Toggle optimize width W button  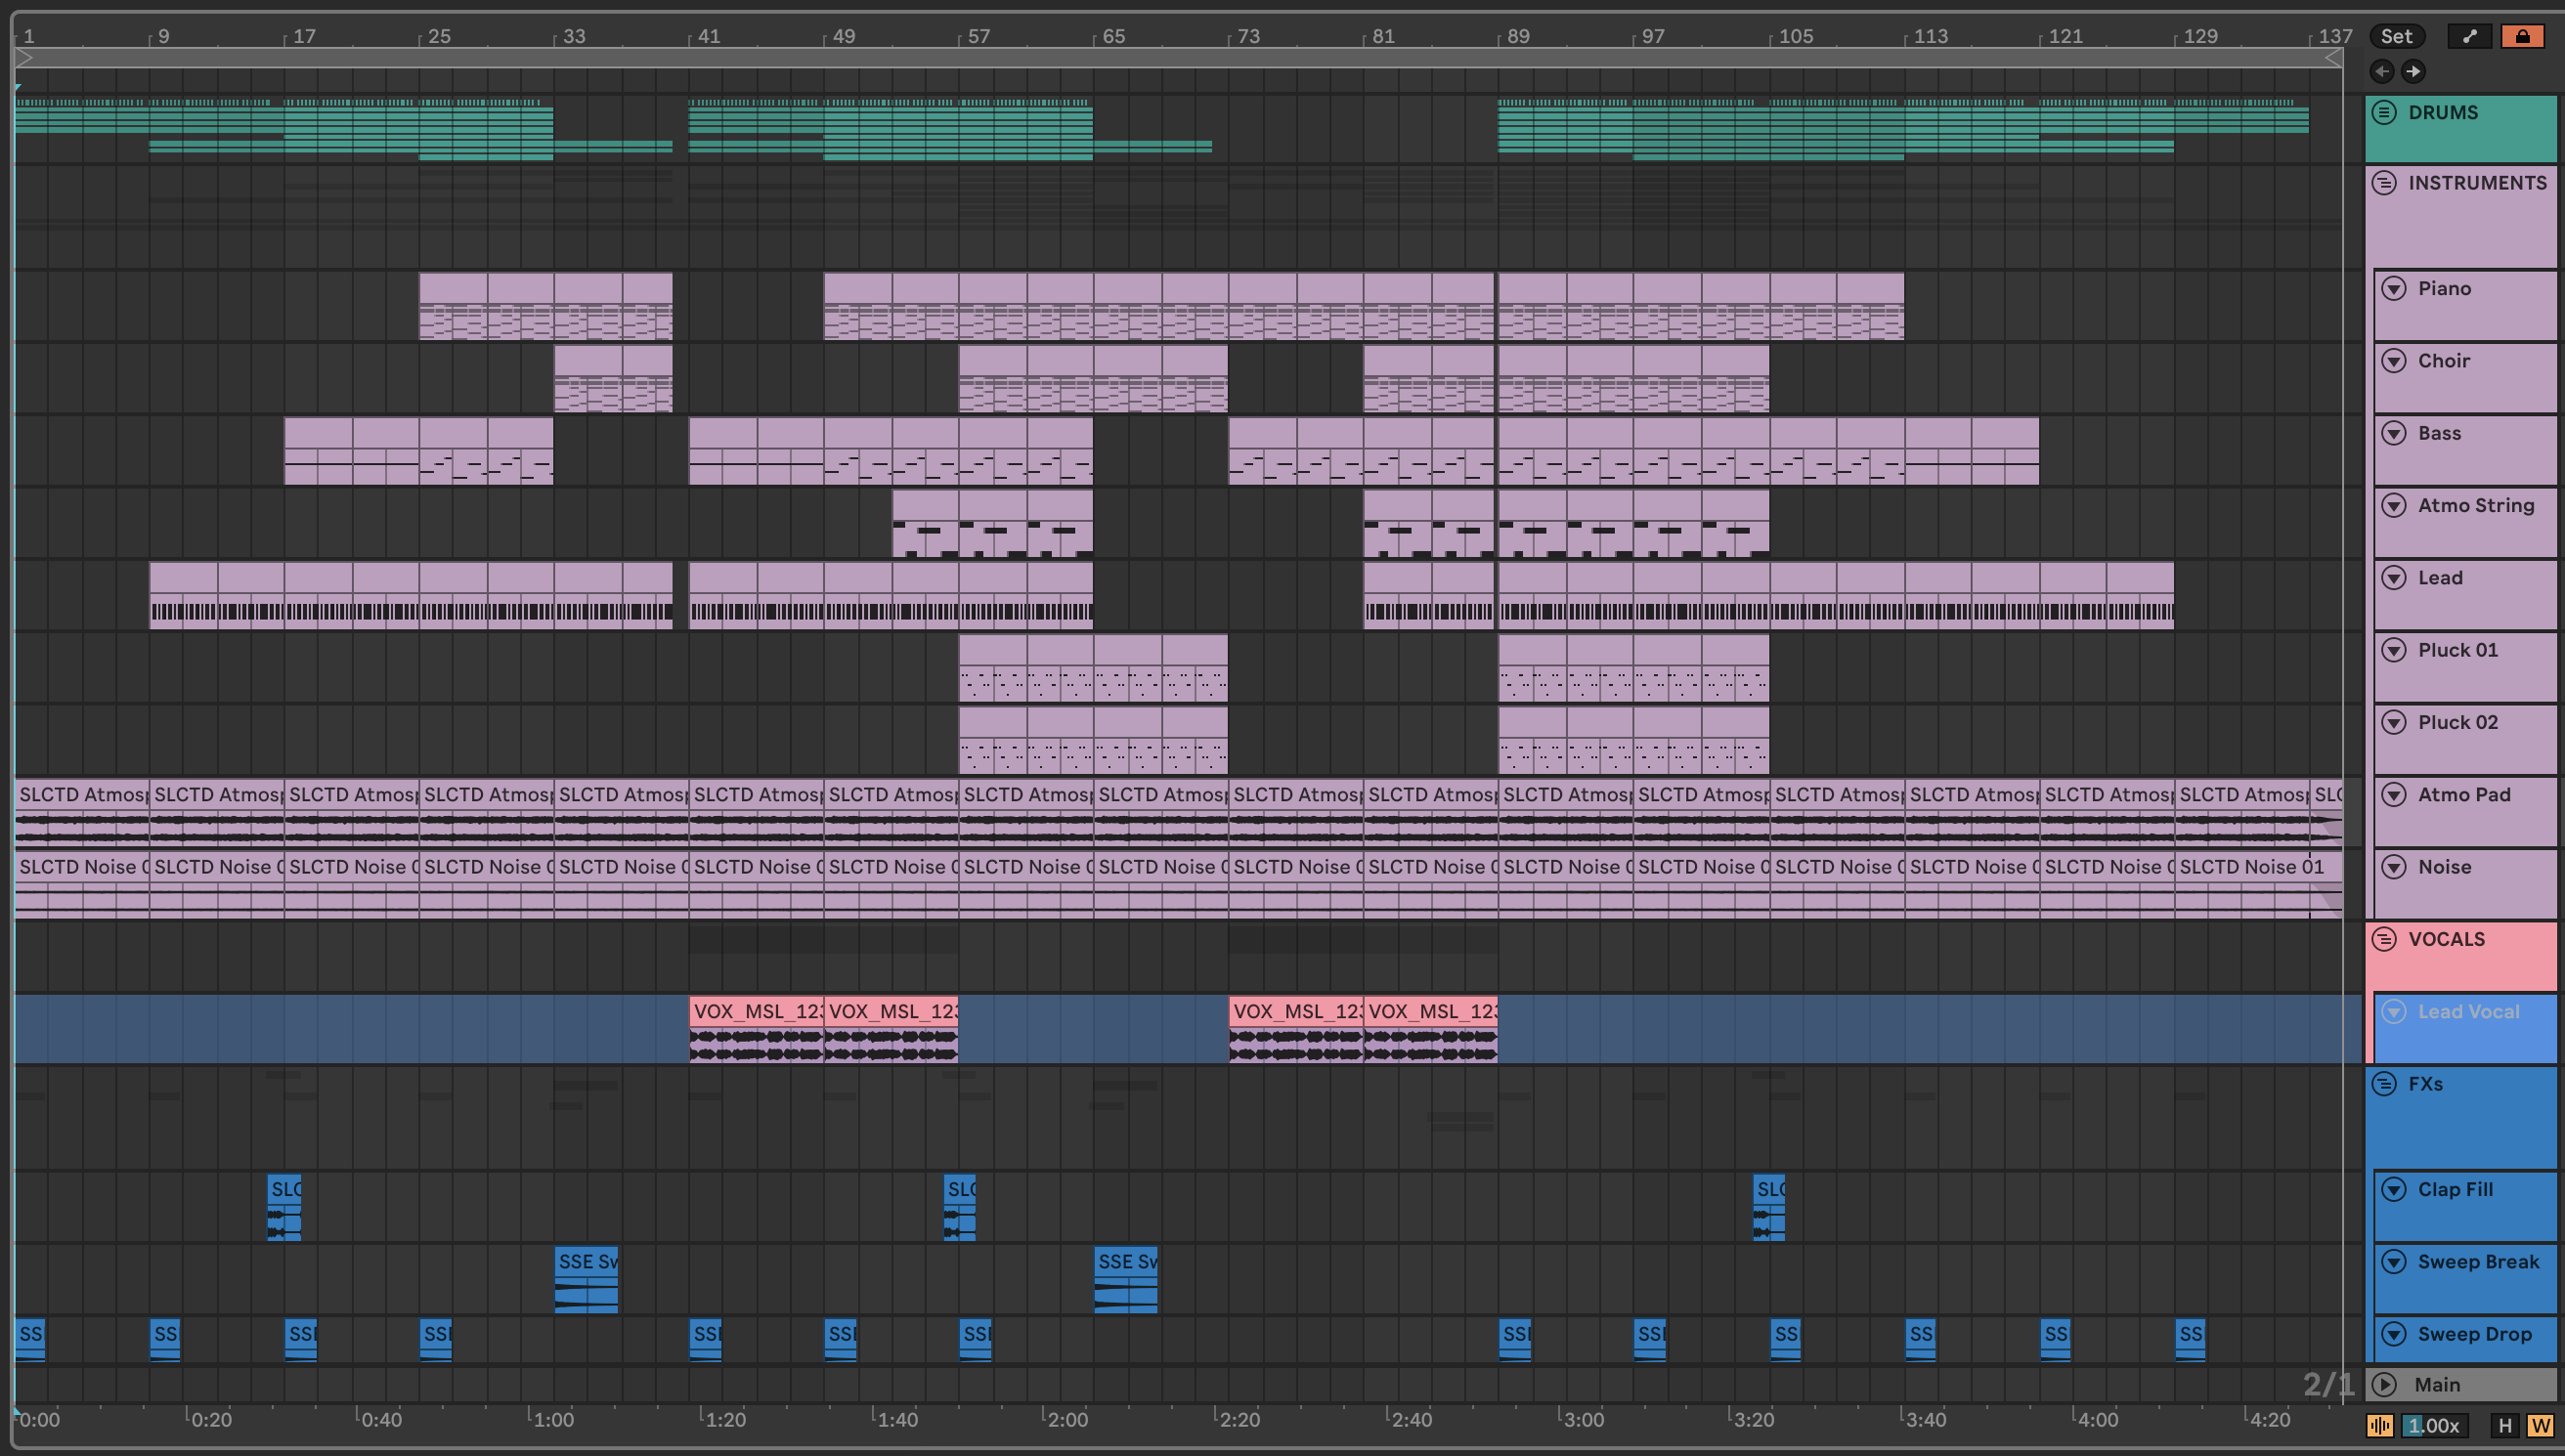tap(2540, 1426)
